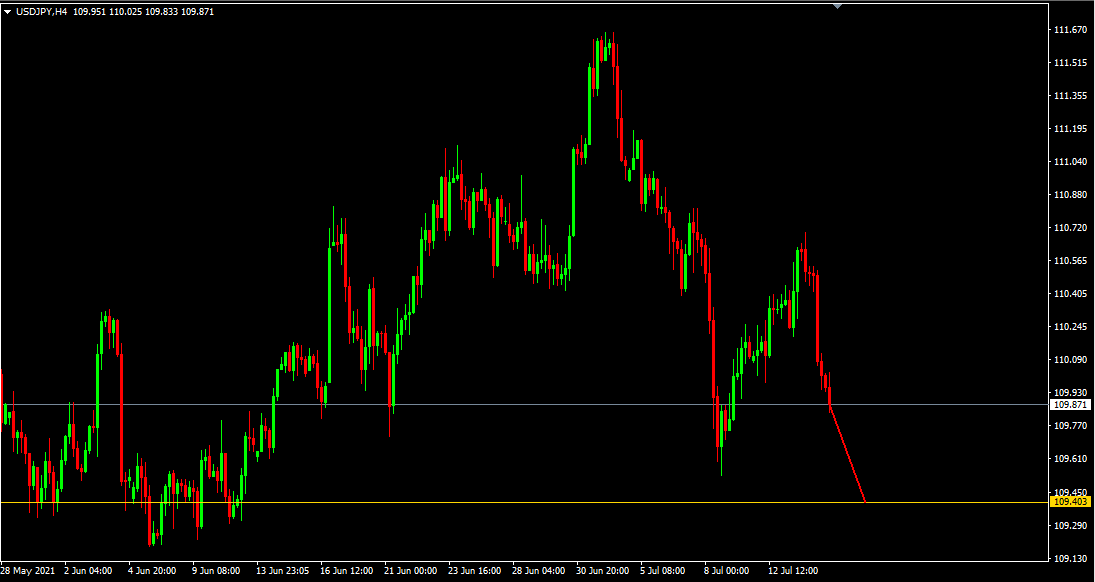Click the high value 110.025 in header
The width and height of the screenshot is (1095, 582).
tap(124, 12)
